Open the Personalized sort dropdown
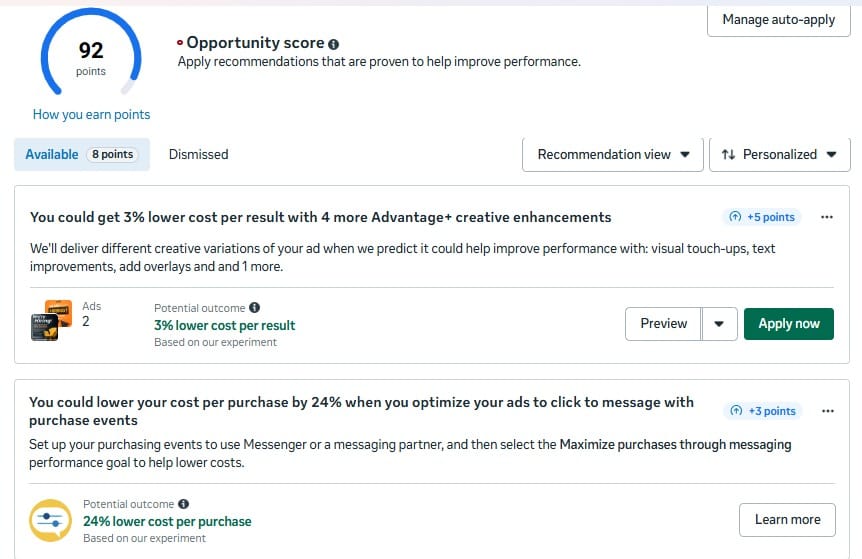 point(780,155)
